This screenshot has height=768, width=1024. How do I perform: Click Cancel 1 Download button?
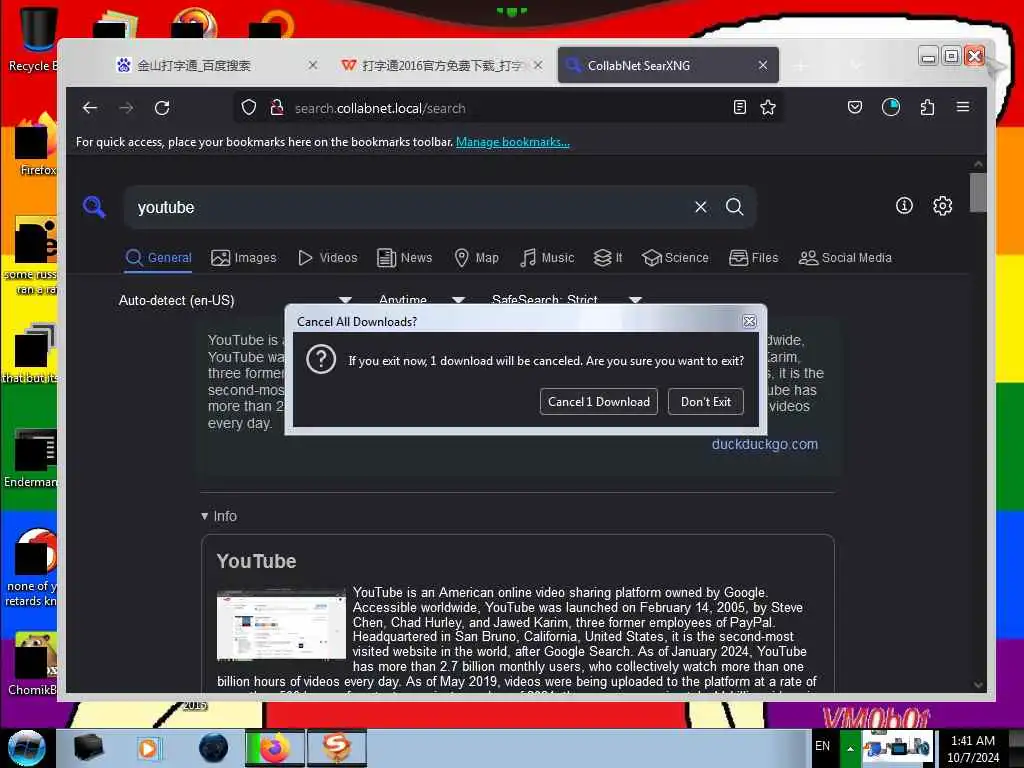pyautogui.click(x=598, y=402)
